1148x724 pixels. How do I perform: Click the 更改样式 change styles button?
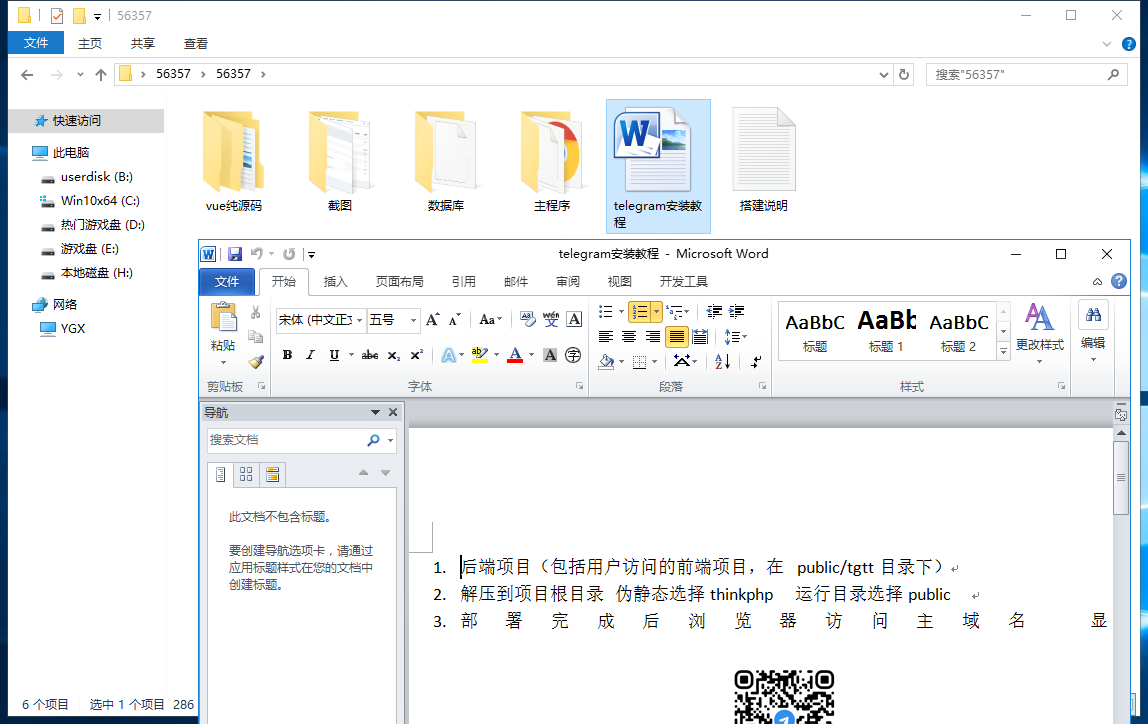[1040, 340]
